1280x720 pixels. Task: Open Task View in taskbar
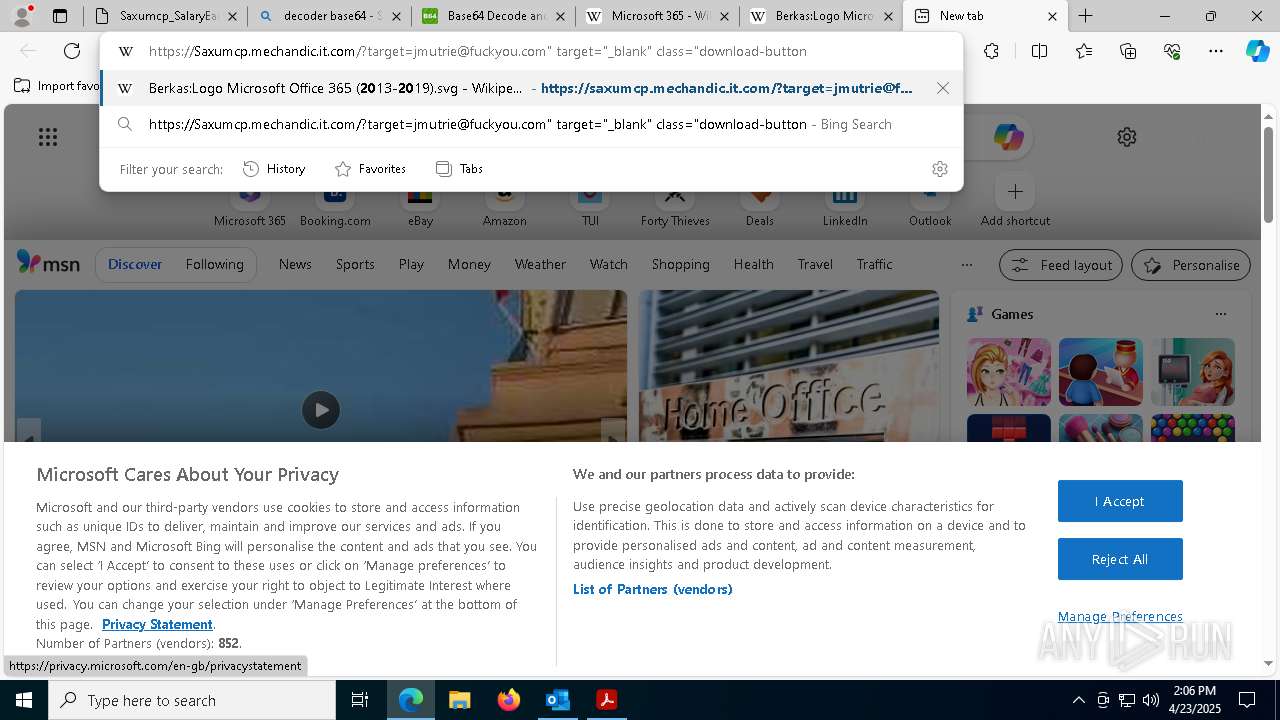(360, 700)
